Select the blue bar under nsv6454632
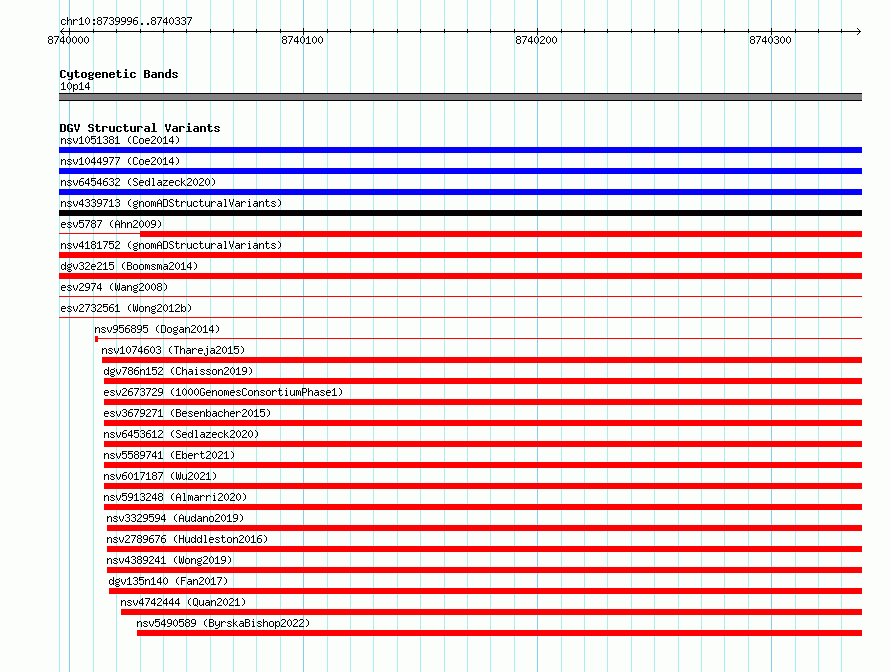890x672 pixels. (460, 192)
